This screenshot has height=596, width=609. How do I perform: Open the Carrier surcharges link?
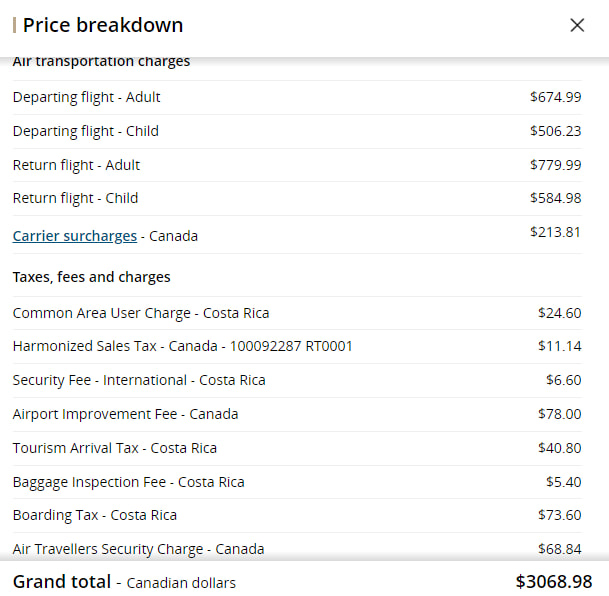click(75, 236)
